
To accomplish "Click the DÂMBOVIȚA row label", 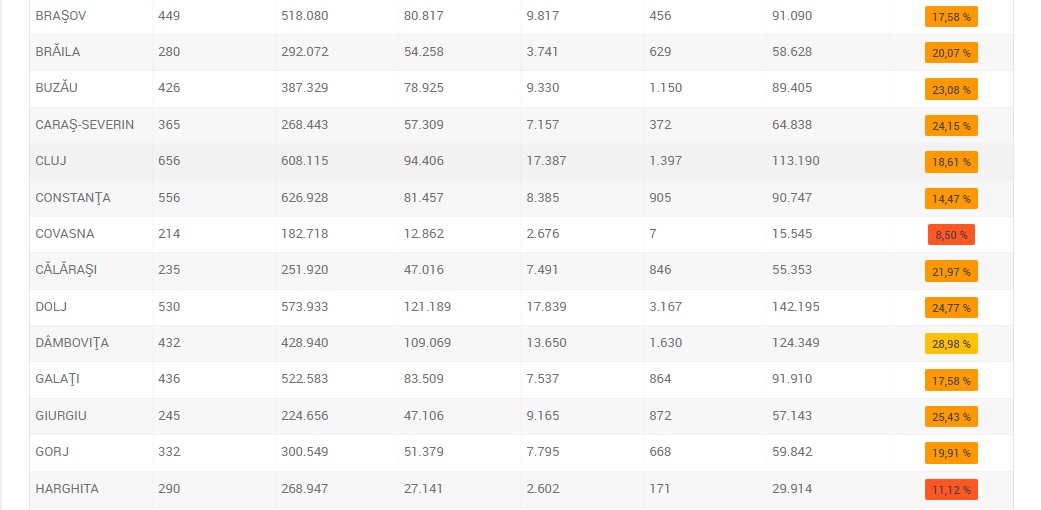I will 72,343.
